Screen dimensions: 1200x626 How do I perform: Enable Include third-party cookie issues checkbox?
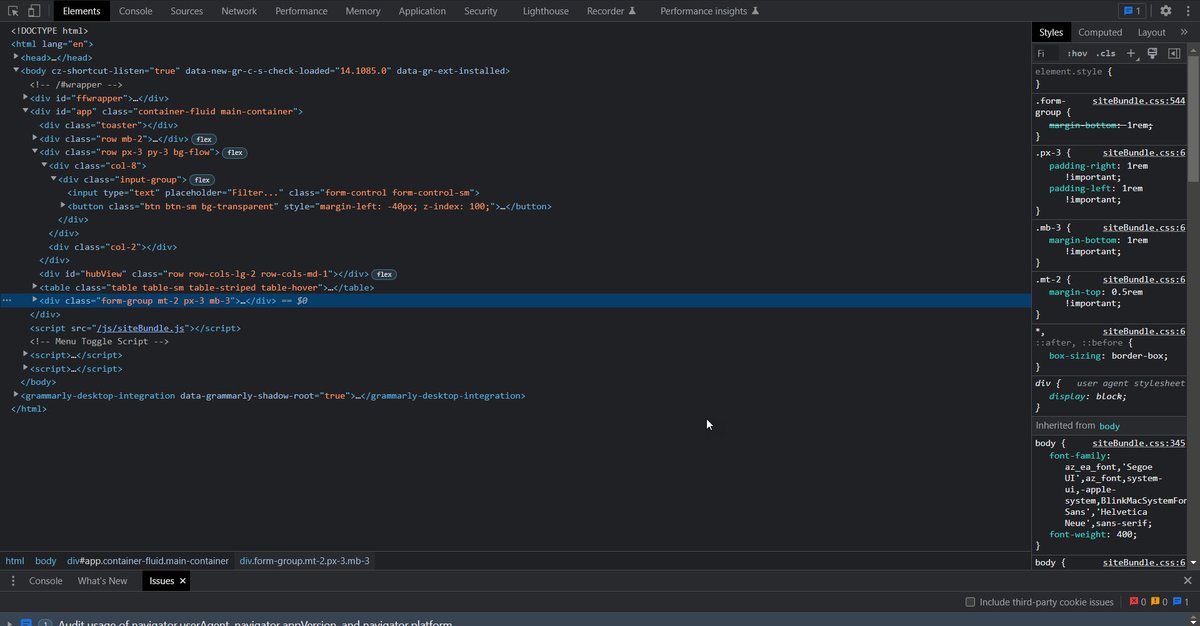pyautogui.click(x=970, y=602)
